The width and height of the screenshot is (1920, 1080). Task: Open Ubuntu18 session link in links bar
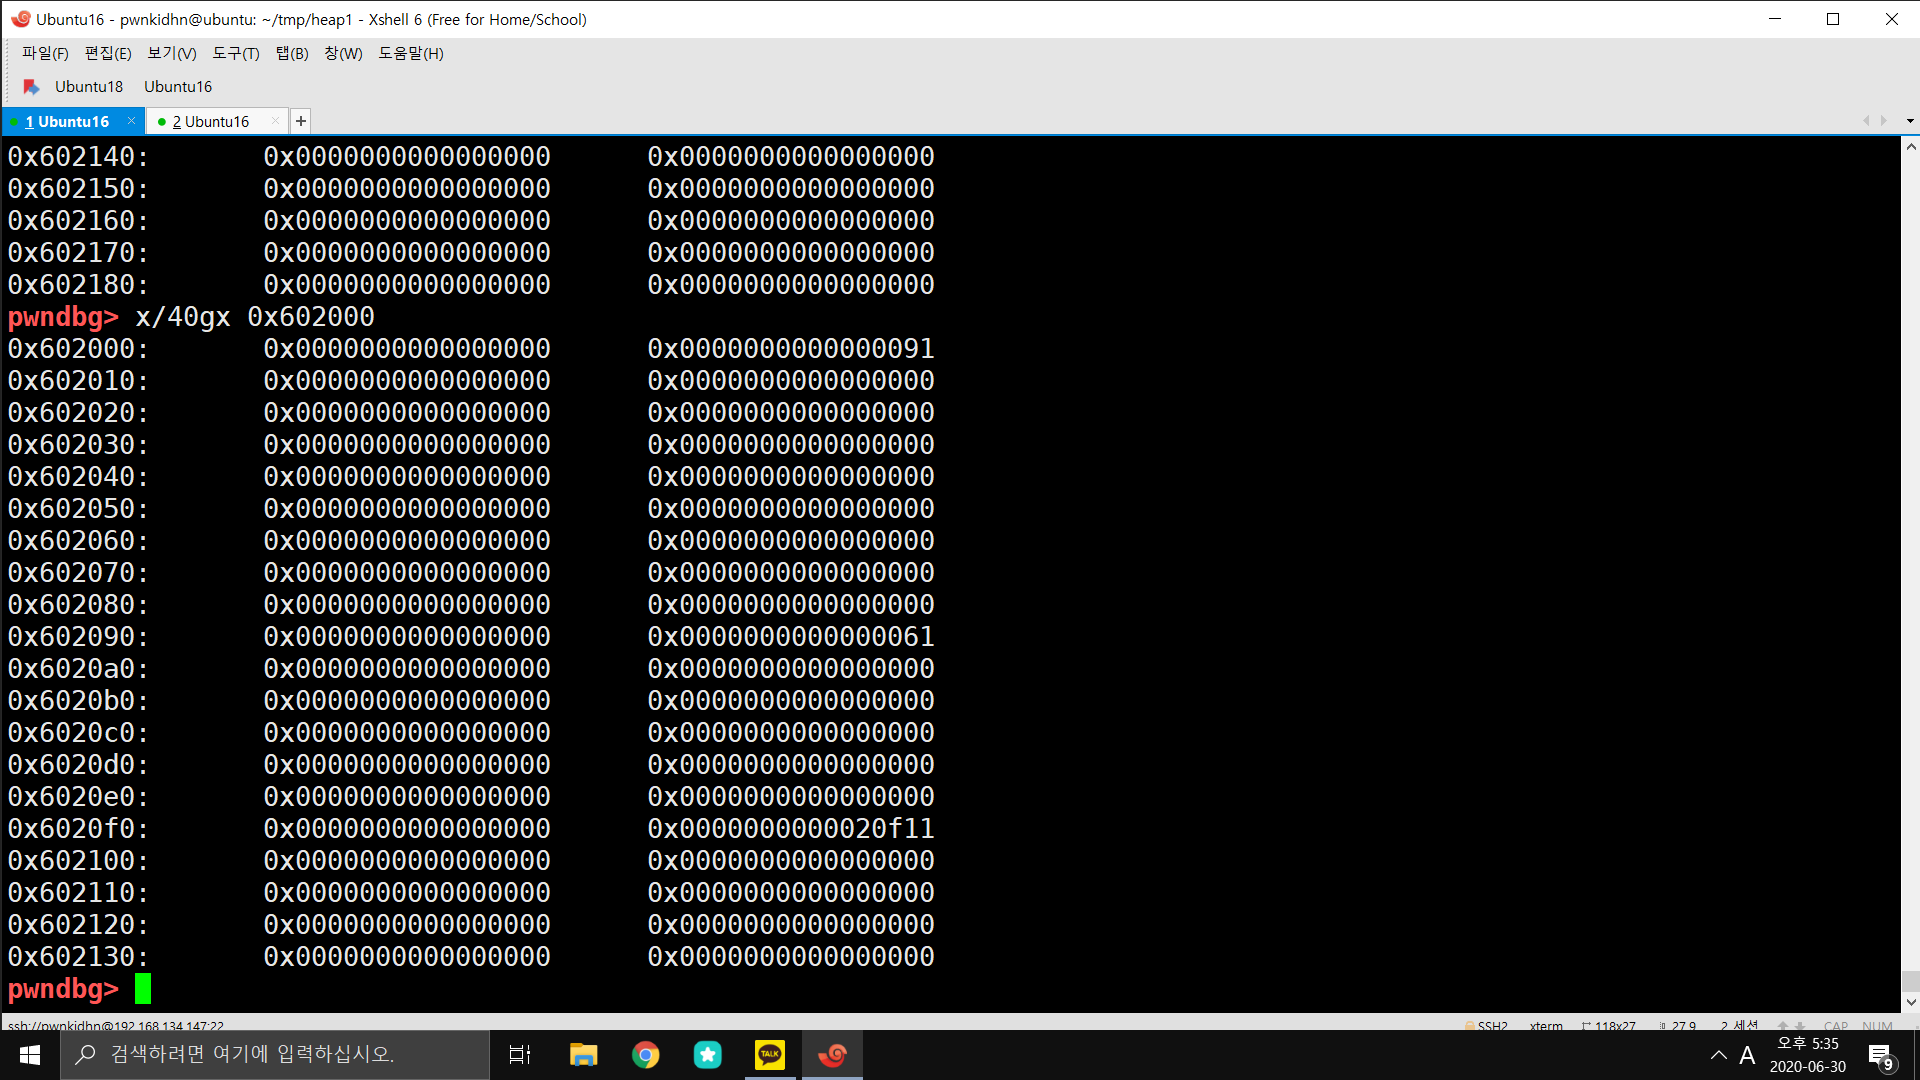[x=89, y=87]
